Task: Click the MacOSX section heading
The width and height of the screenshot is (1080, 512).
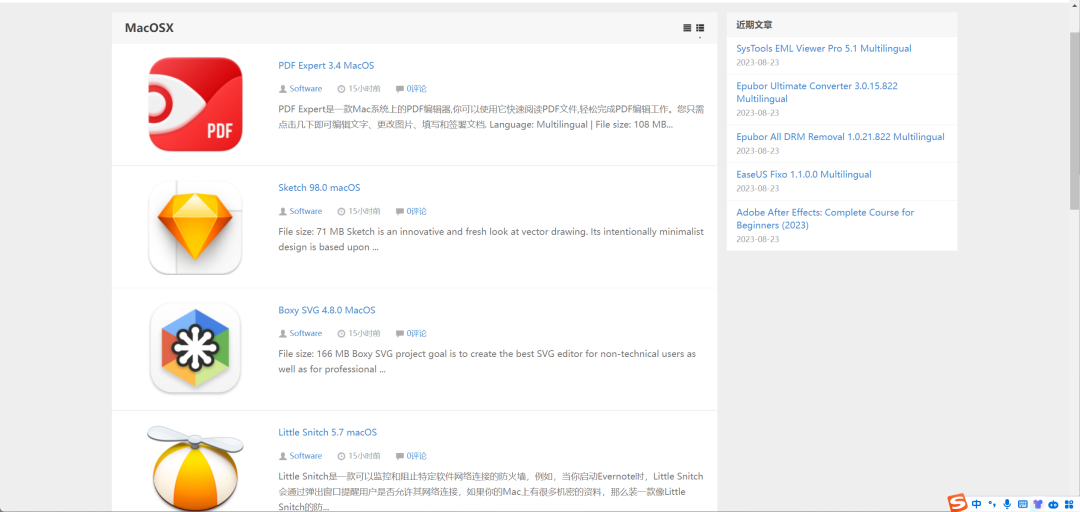Action: [149, 28]
